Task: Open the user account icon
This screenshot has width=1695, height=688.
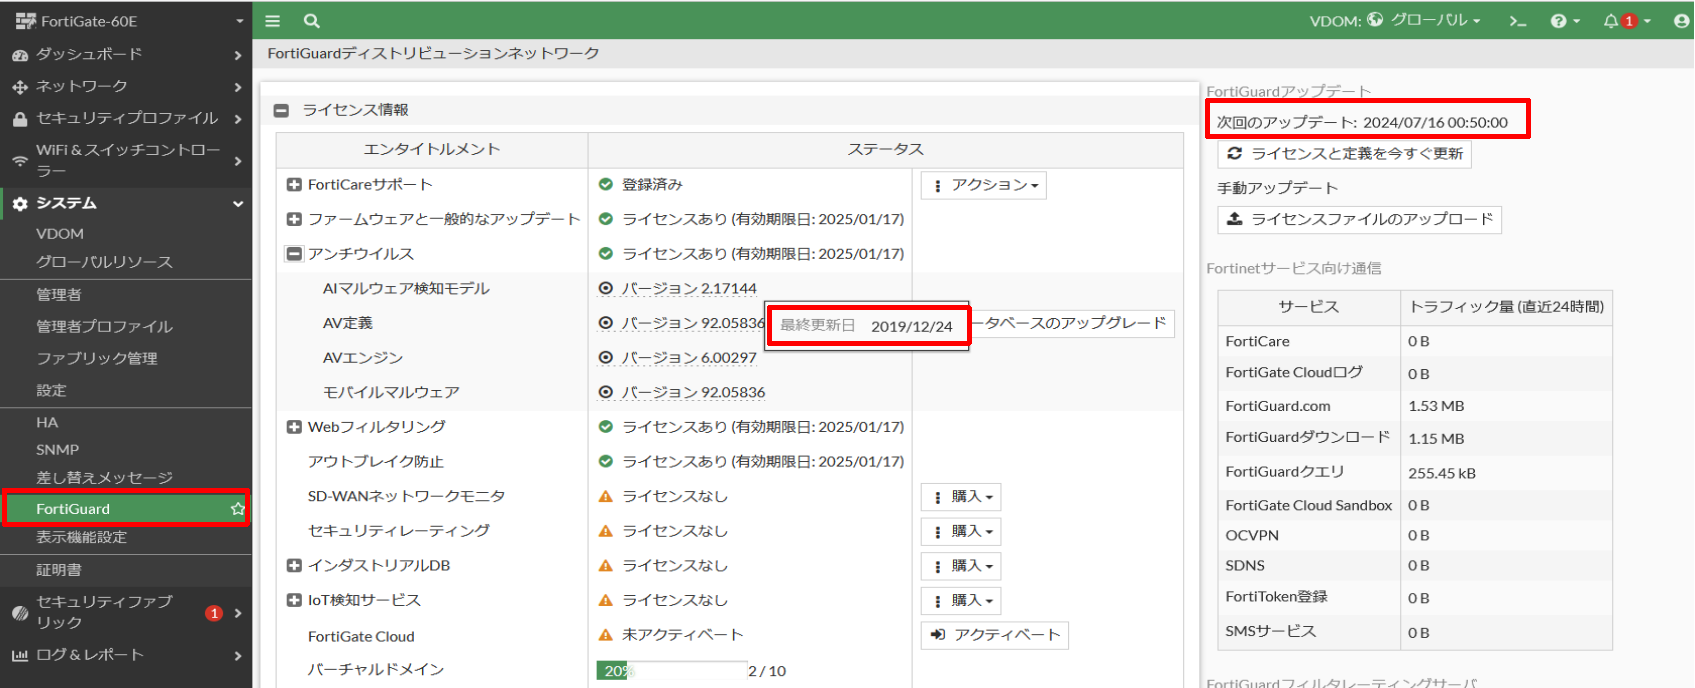Action: 1681,21
